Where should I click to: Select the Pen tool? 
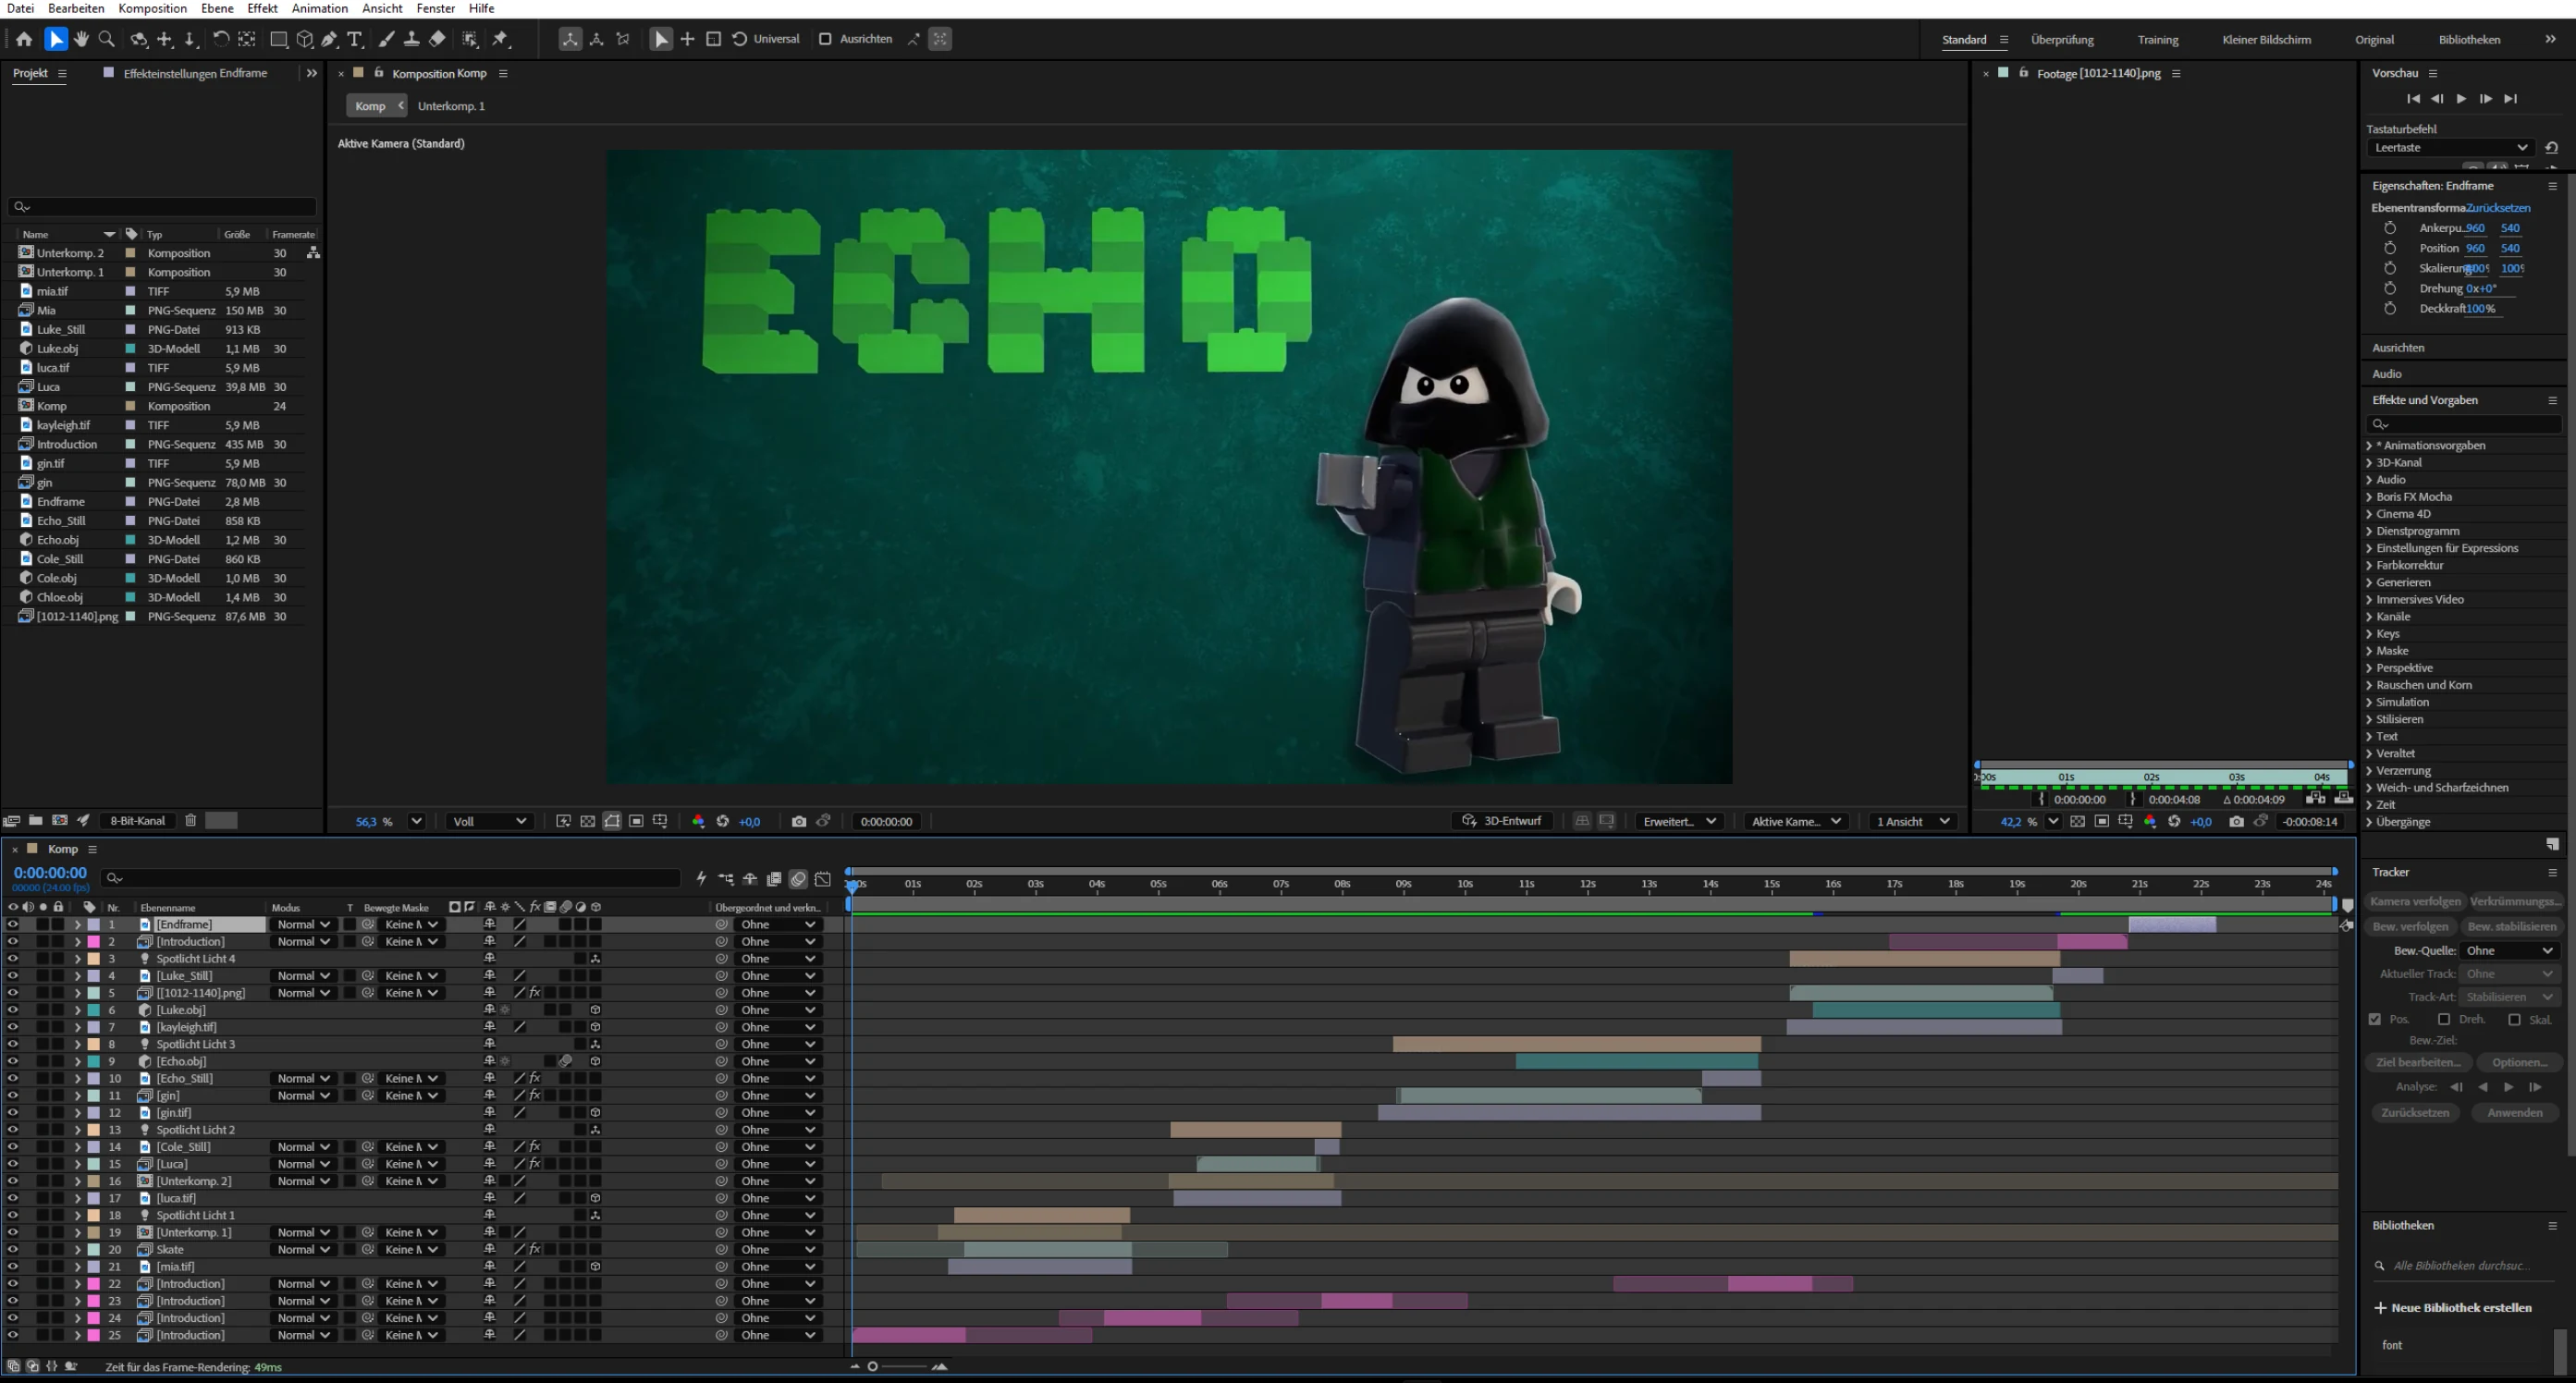click(329, 39)
